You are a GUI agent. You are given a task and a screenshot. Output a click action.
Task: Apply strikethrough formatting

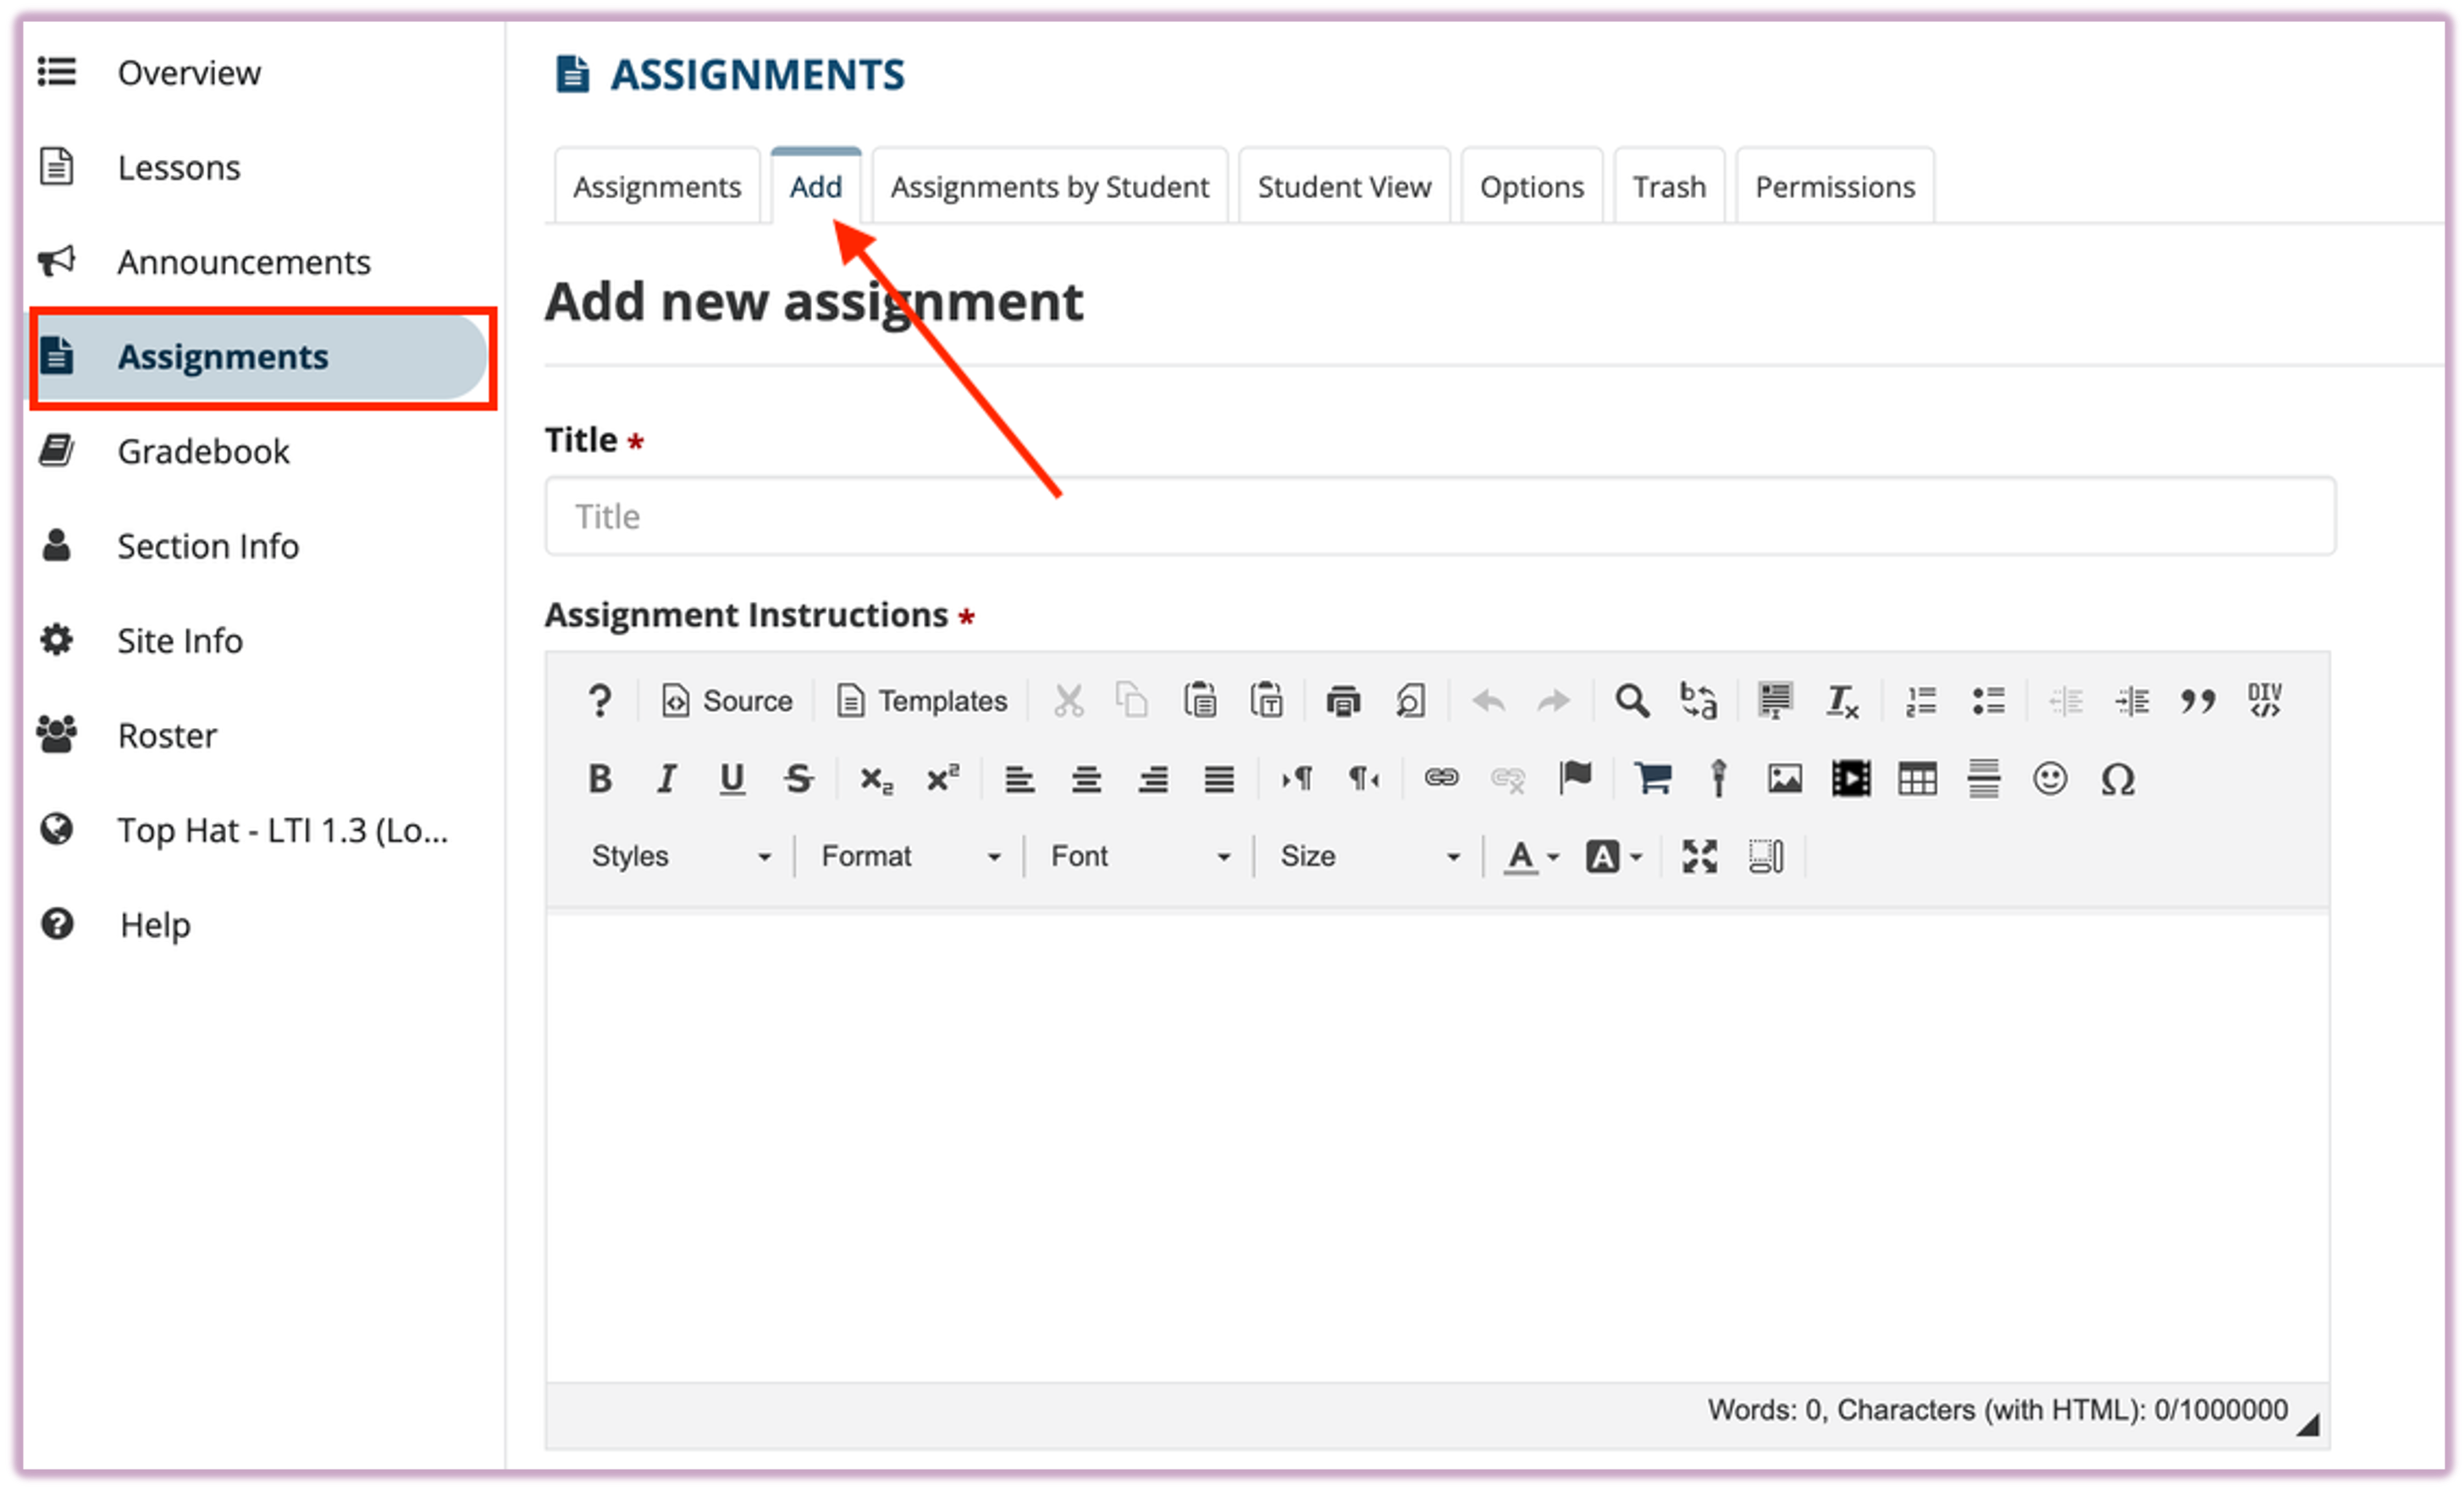(798, 779)
